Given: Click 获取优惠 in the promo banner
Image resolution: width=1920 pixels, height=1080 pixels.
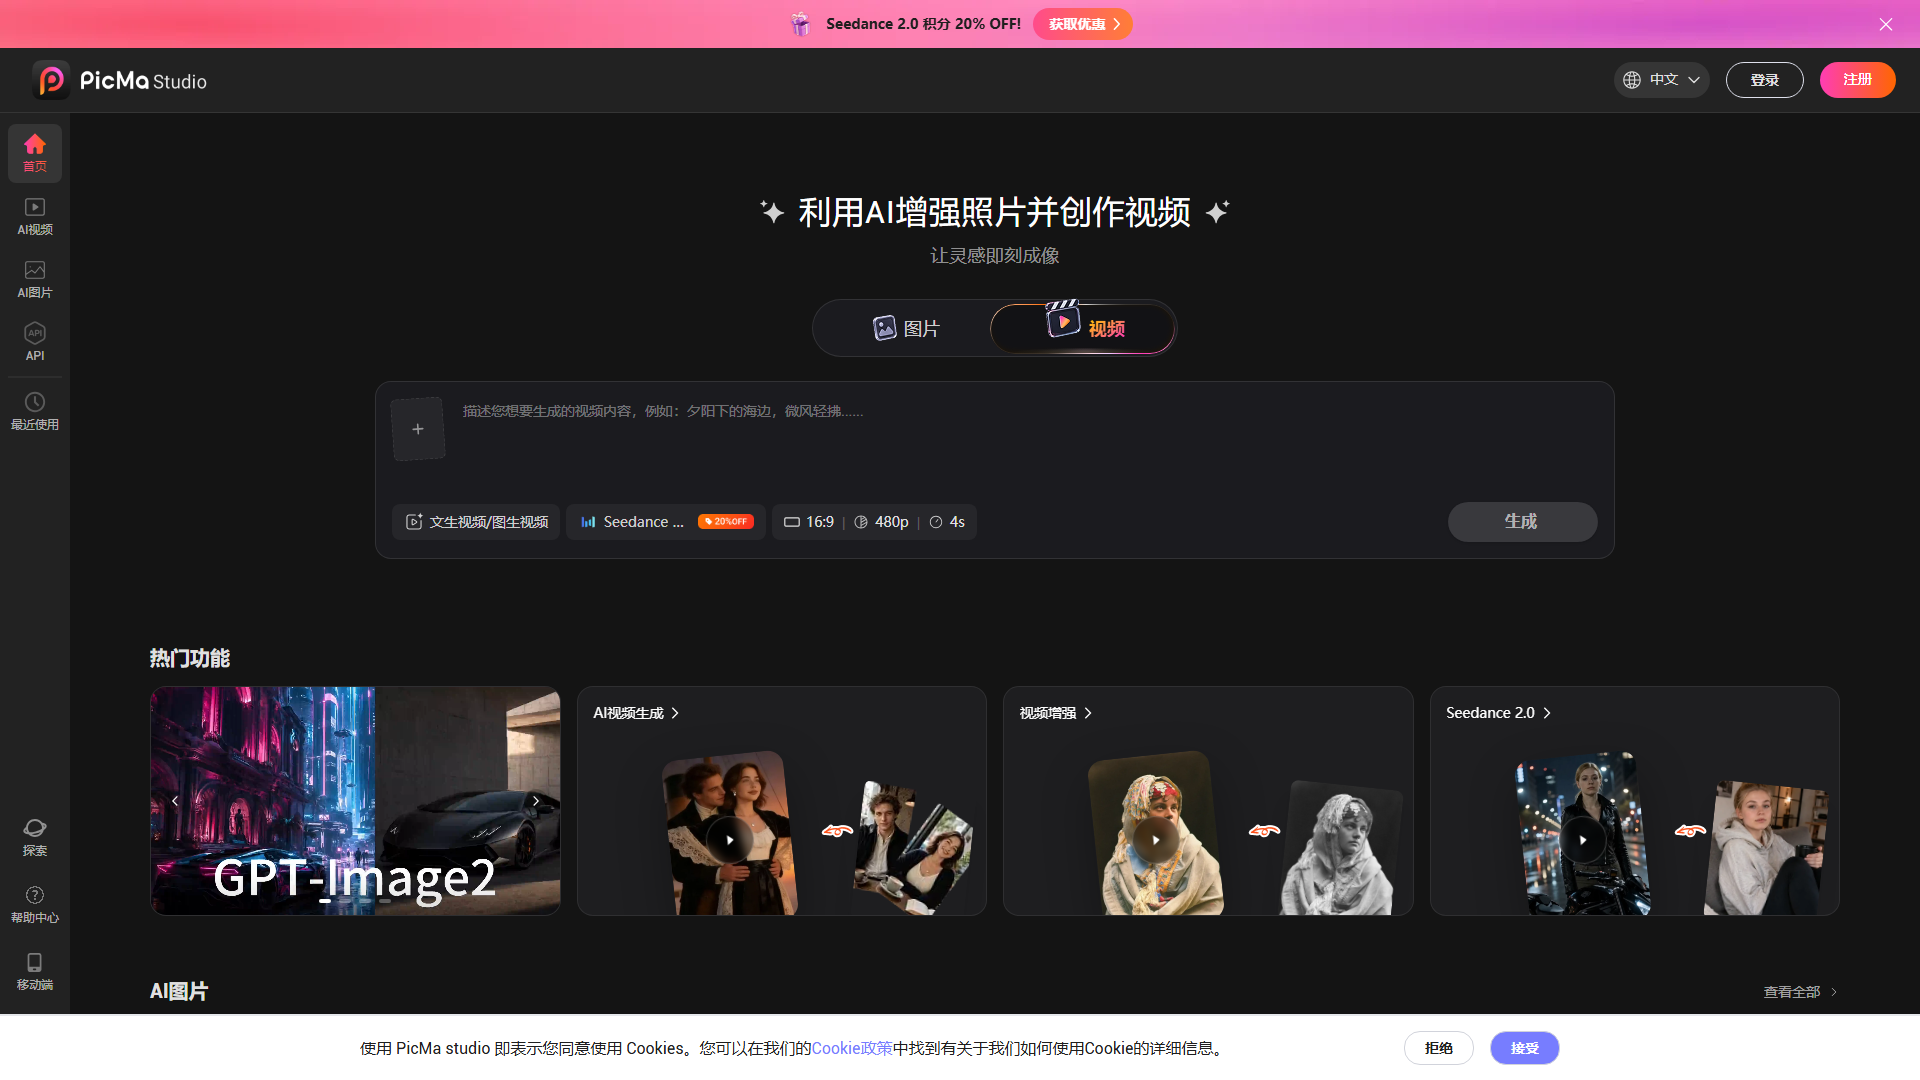Looking at the screenshot, I should pos(1083,24).
